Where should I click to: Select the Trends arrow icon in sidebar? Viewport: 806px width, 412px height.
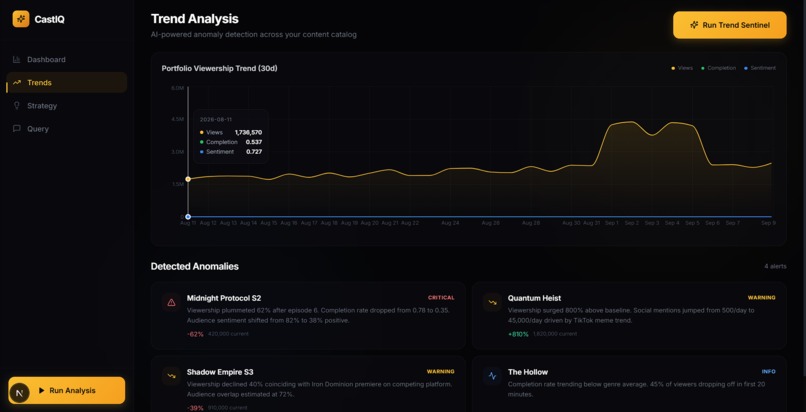16,83
